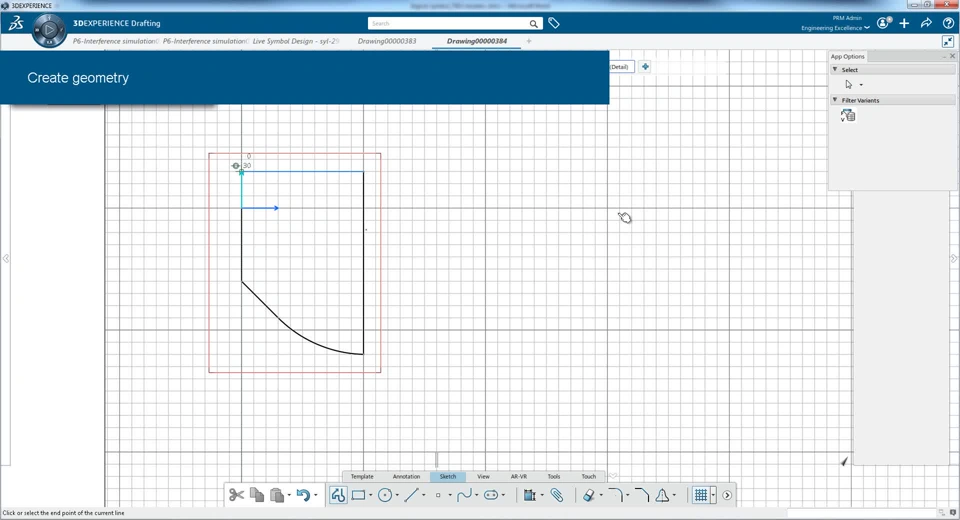Open the Drawing00000384 tab
Viewport: 960px width, 520px height.
click(477, 41)
